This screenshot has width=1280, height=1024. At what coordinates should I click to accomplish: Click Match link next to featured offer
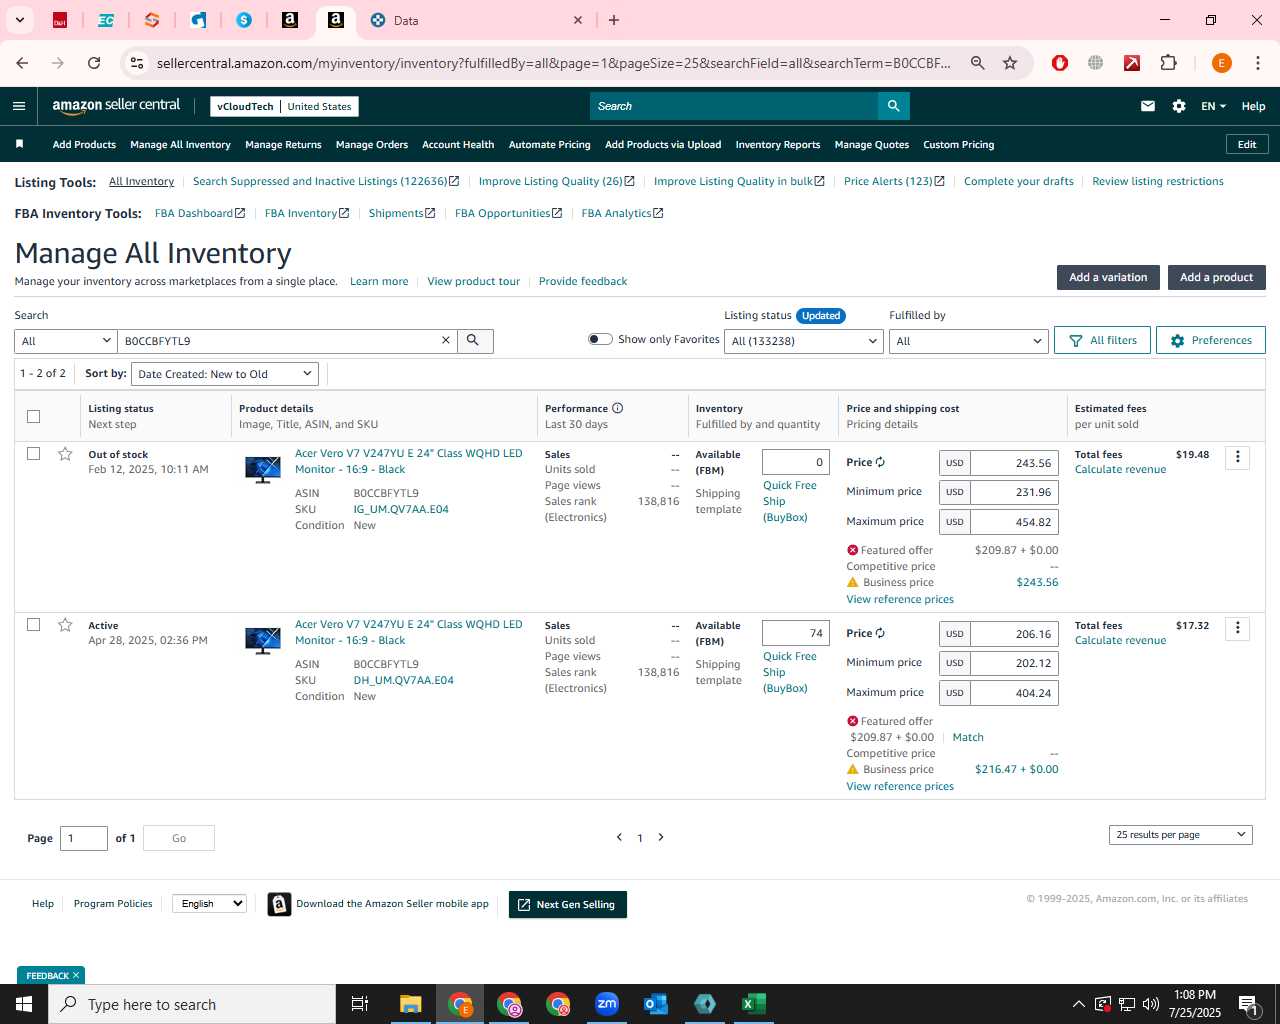point(968,737)
